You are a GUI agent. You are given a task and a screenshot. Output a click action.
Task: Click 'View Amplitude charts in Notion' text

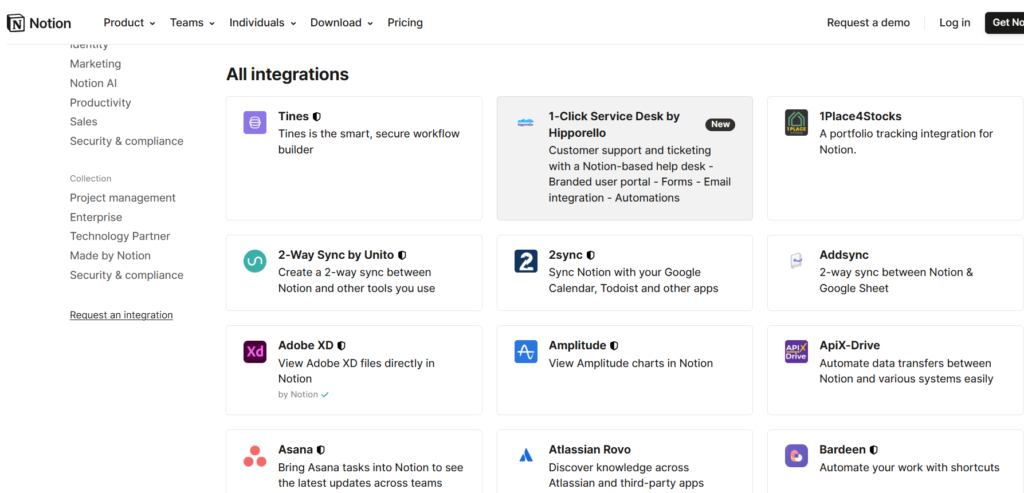click(x=631, y=363)
